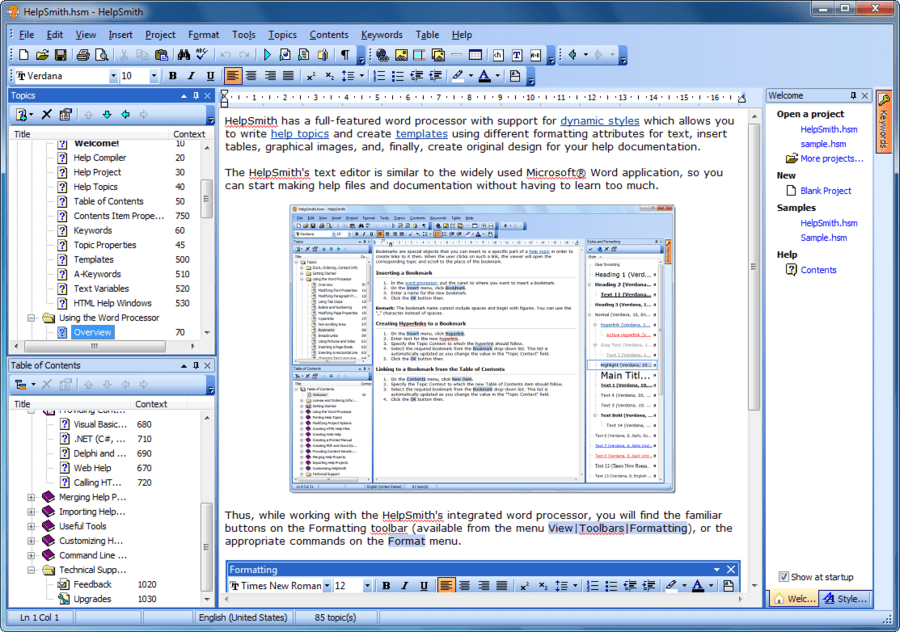Open the font size dropdown
This screenshot has width=900, height=632.
point(153,76)
